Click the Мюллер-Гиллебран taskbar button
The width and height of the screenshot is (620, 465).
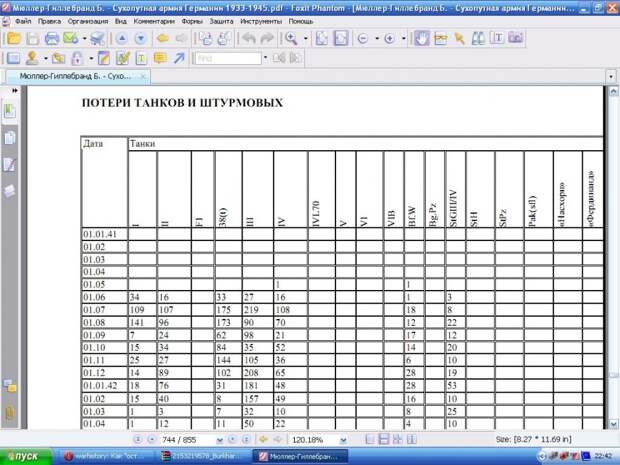[300, 456]
